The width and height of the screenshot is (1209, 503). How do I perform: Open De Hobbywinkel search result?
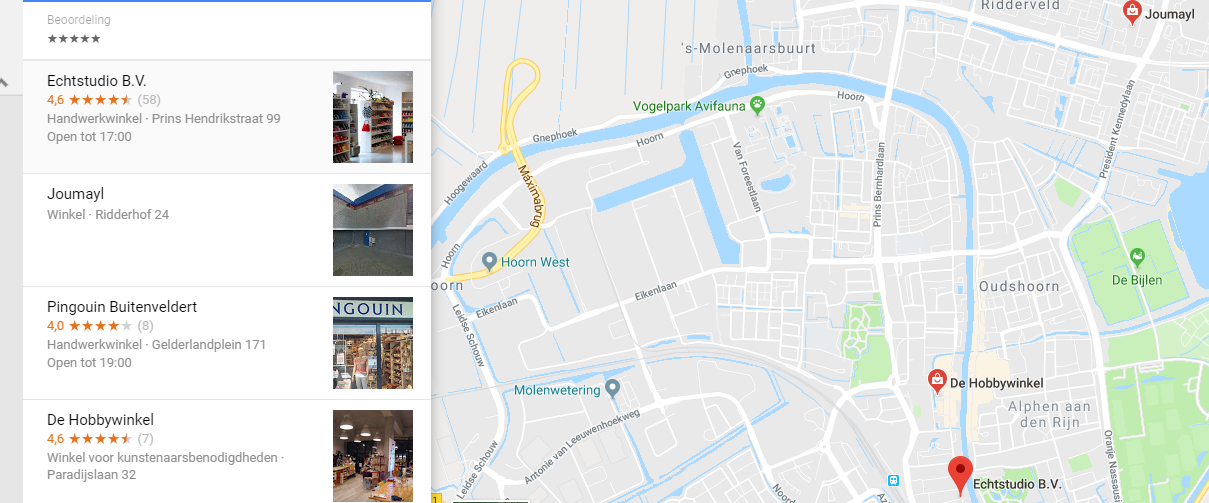pyautogui.click(x=227, y=451)
